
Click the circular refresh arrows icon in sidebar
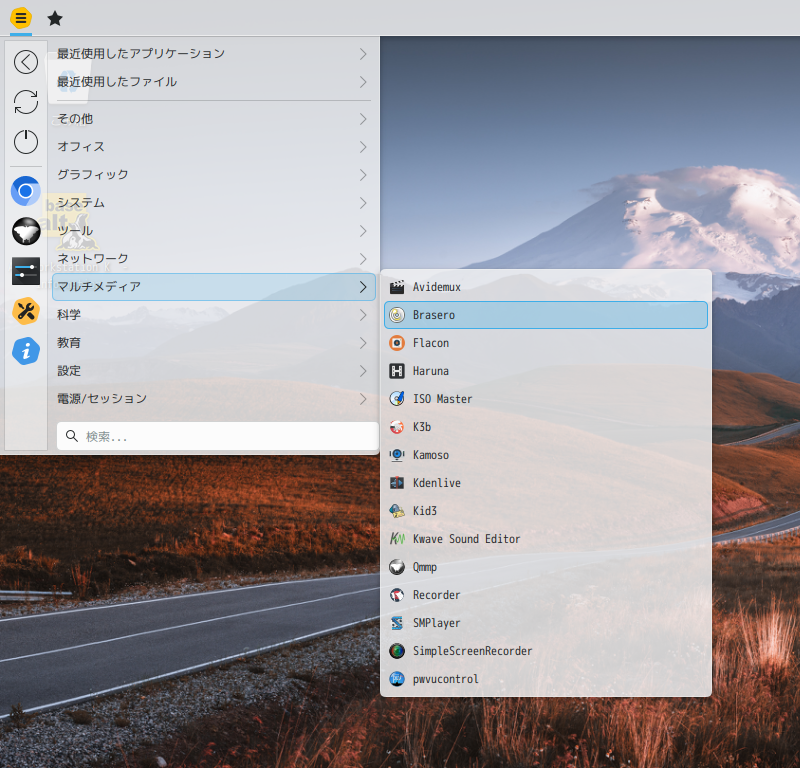[x=26, y=102]
